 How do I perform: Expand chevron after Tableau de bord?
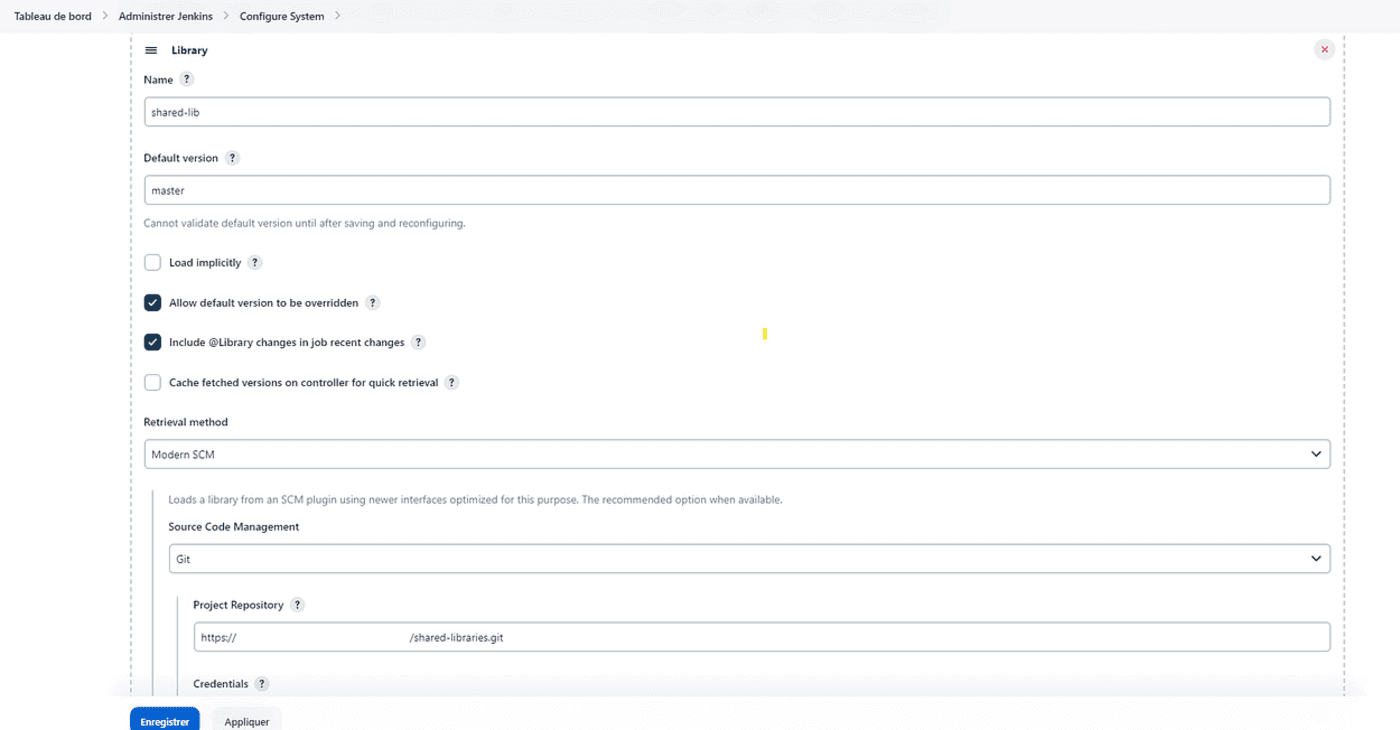[x=105, y=16]
